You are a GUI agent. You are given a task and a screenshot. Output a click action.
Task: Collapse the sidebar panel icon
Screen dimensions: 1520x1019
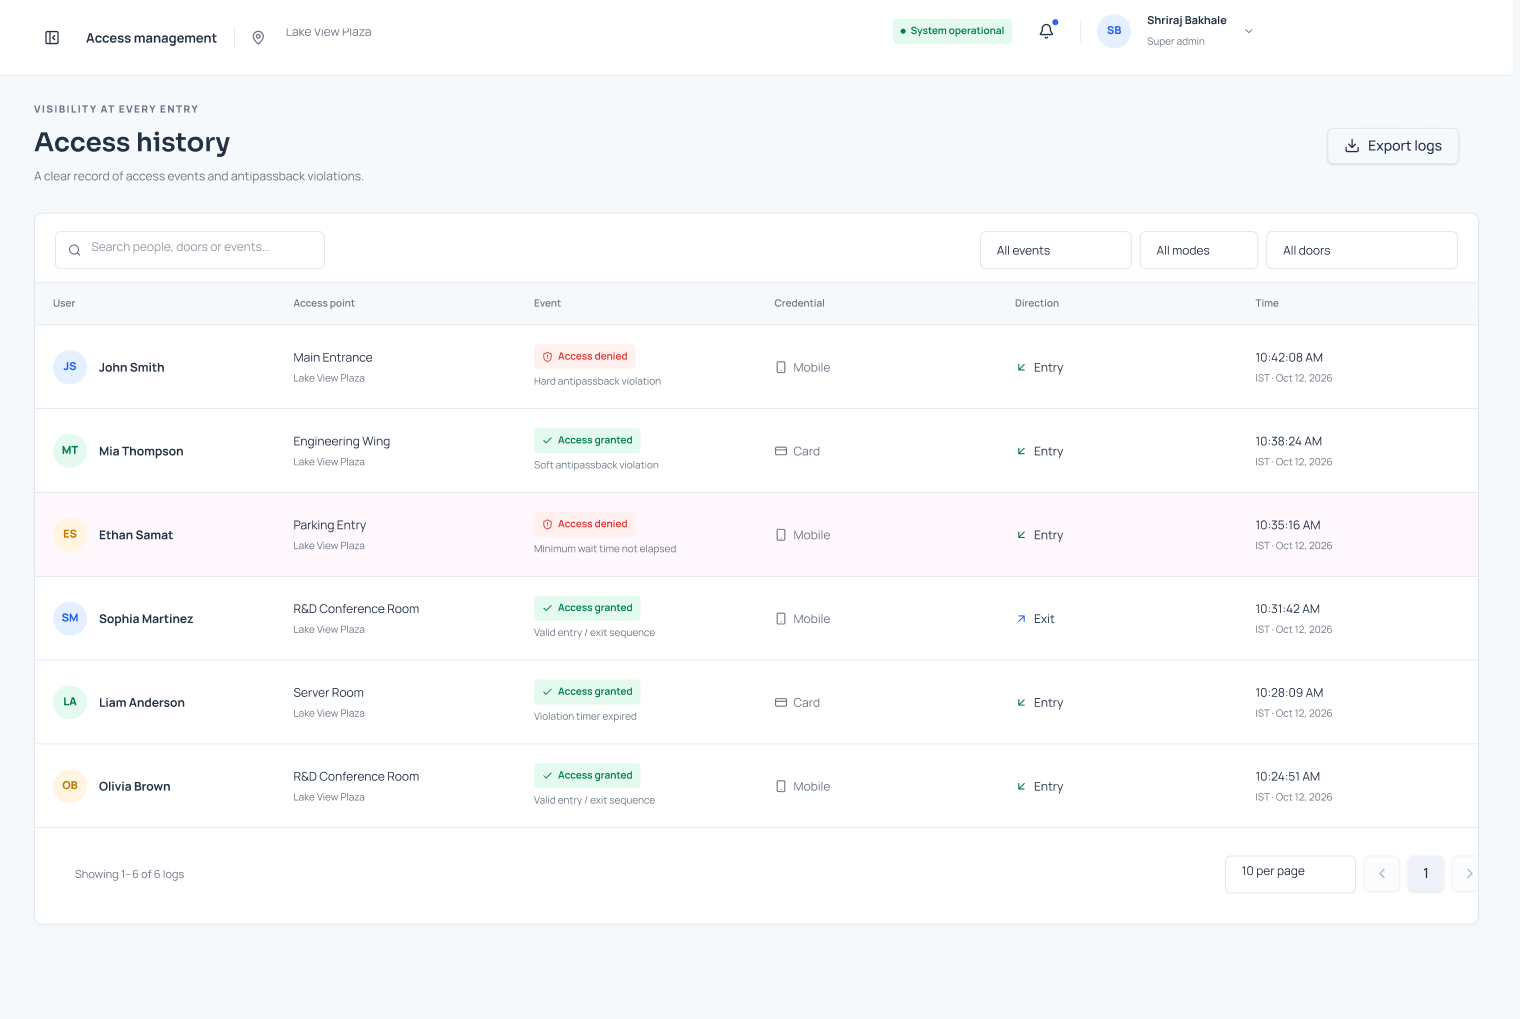[52, 38]
